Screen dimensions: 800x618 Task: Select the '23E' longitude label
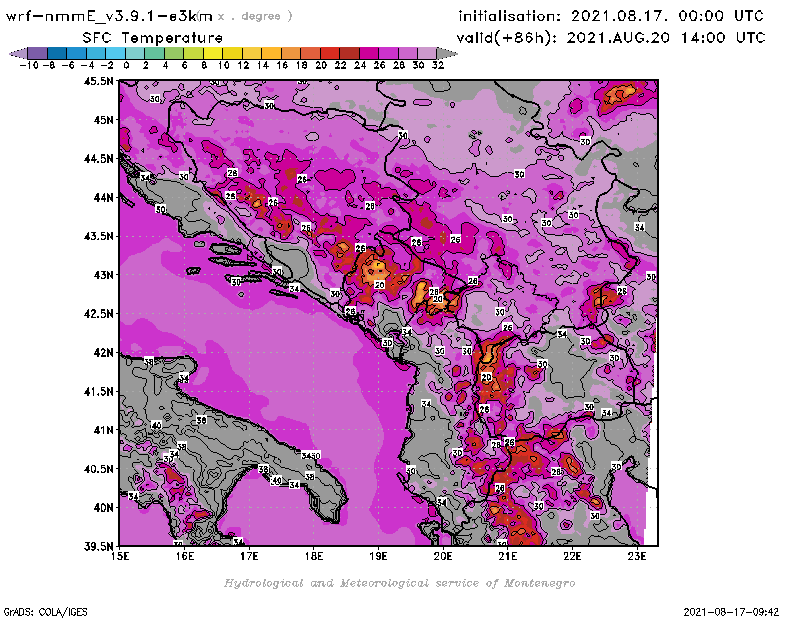tap(637, 556)
